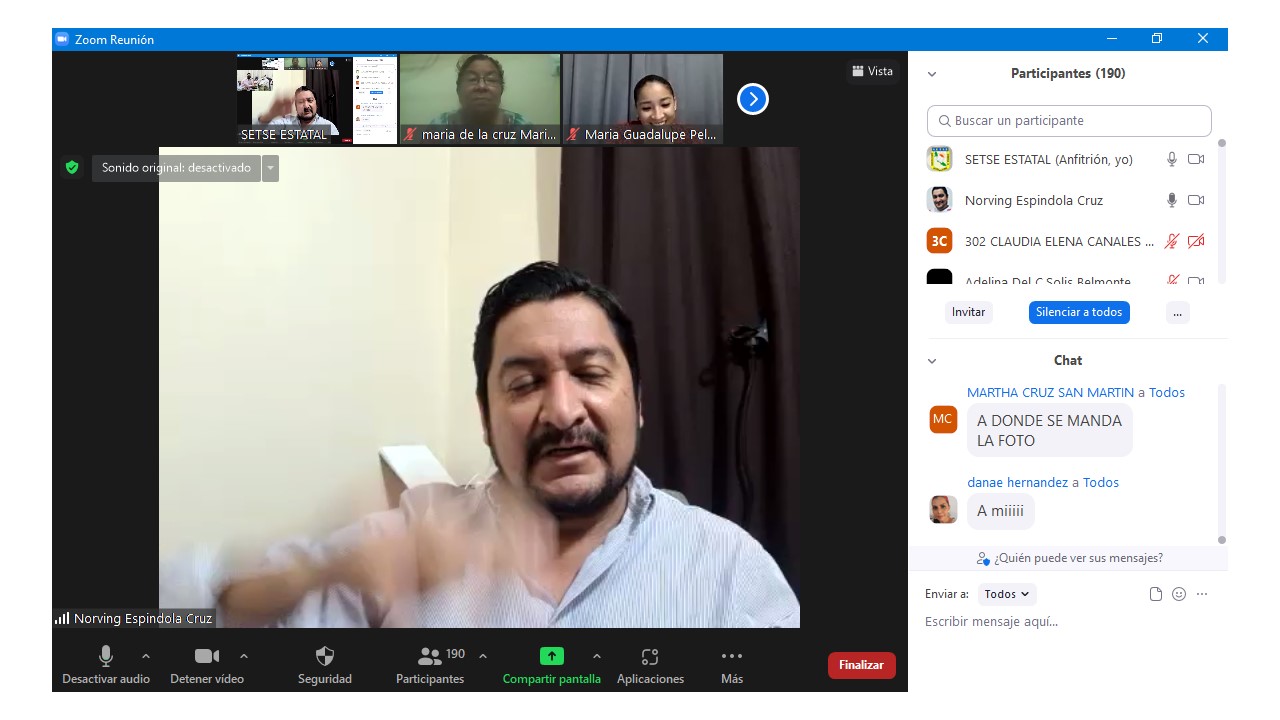The height and width of the screenshot is (720, 1280).
Task: Click the ¿Quién puede ver sus mensajes? link
Action: tap(1078, 558)
